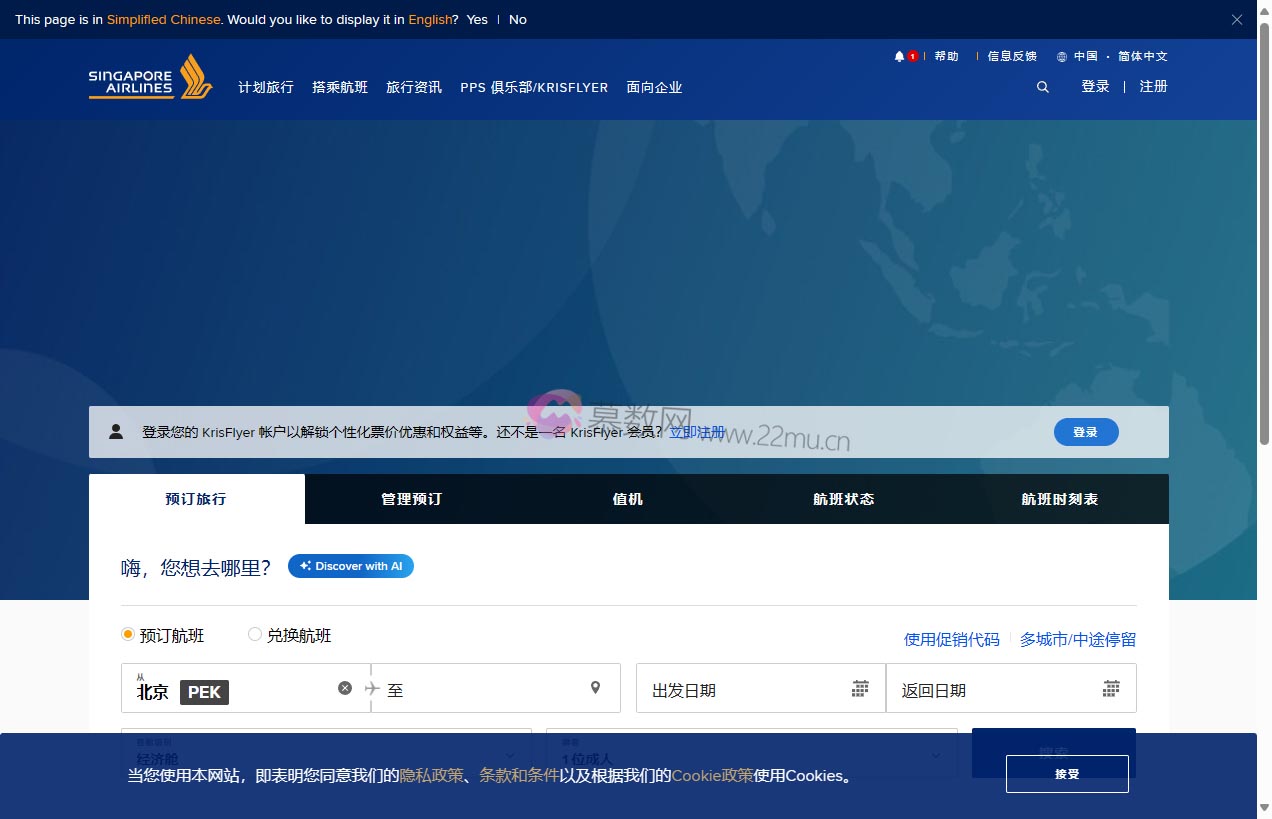Viewport: 1272px width, 819px height.
Task: Open the notification bell icon
Action: click(x=899, y=56)
